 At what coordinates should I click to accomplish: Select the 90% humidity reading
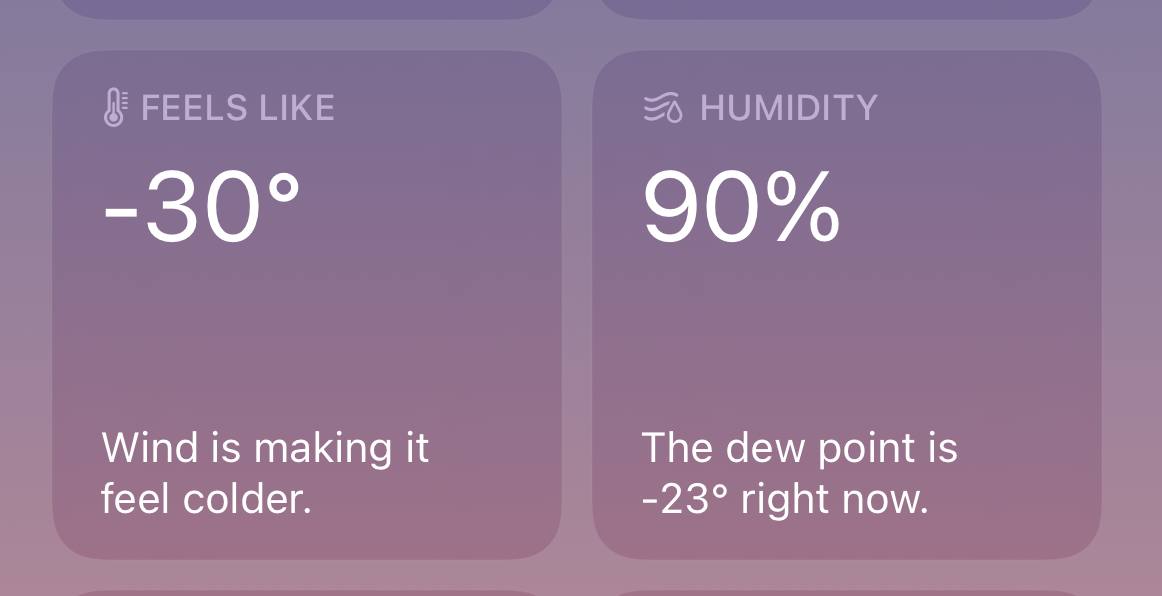point(740,208)
